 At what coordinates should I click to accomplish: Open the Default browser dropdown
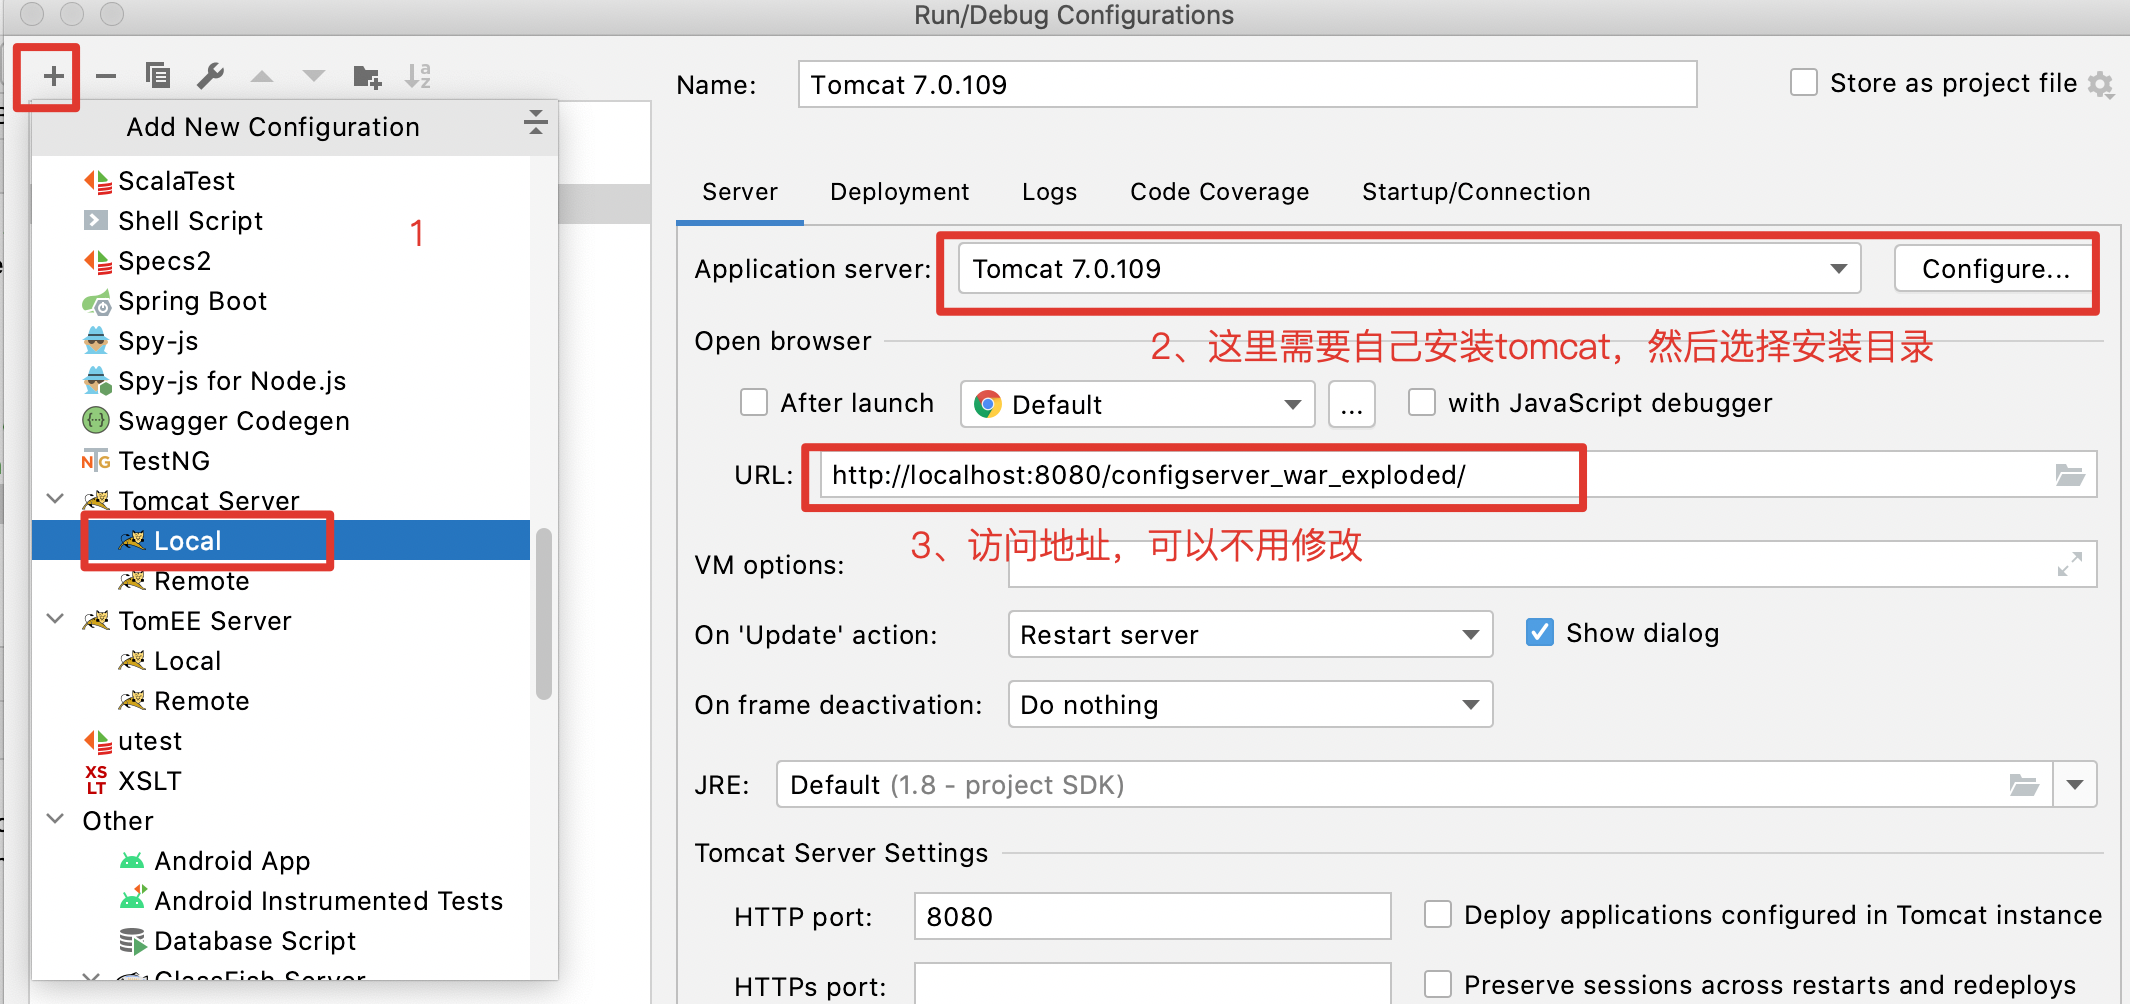pyautogui.click(x=1138, y=404)
